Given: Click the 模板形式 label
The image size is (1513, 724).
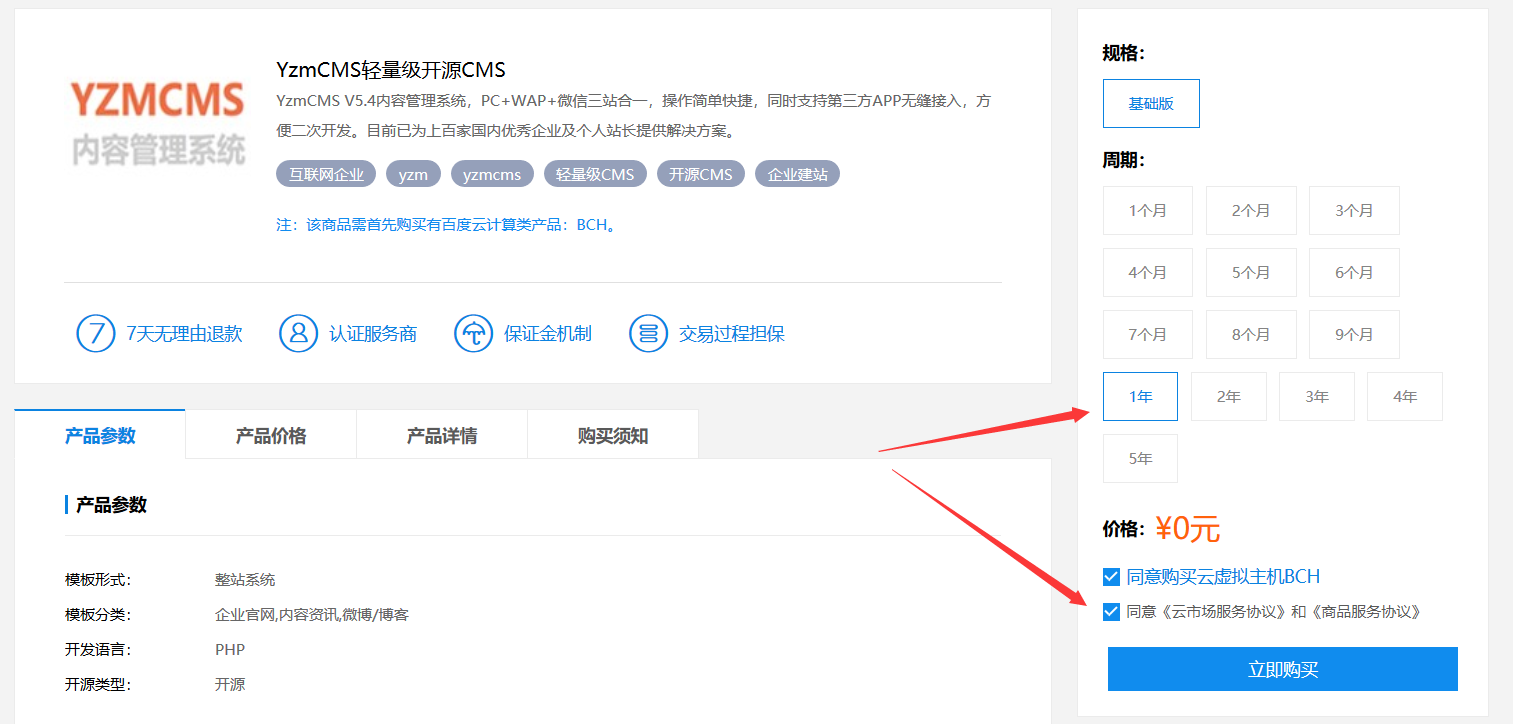Looking at the screenshot, I should [98, 580].
